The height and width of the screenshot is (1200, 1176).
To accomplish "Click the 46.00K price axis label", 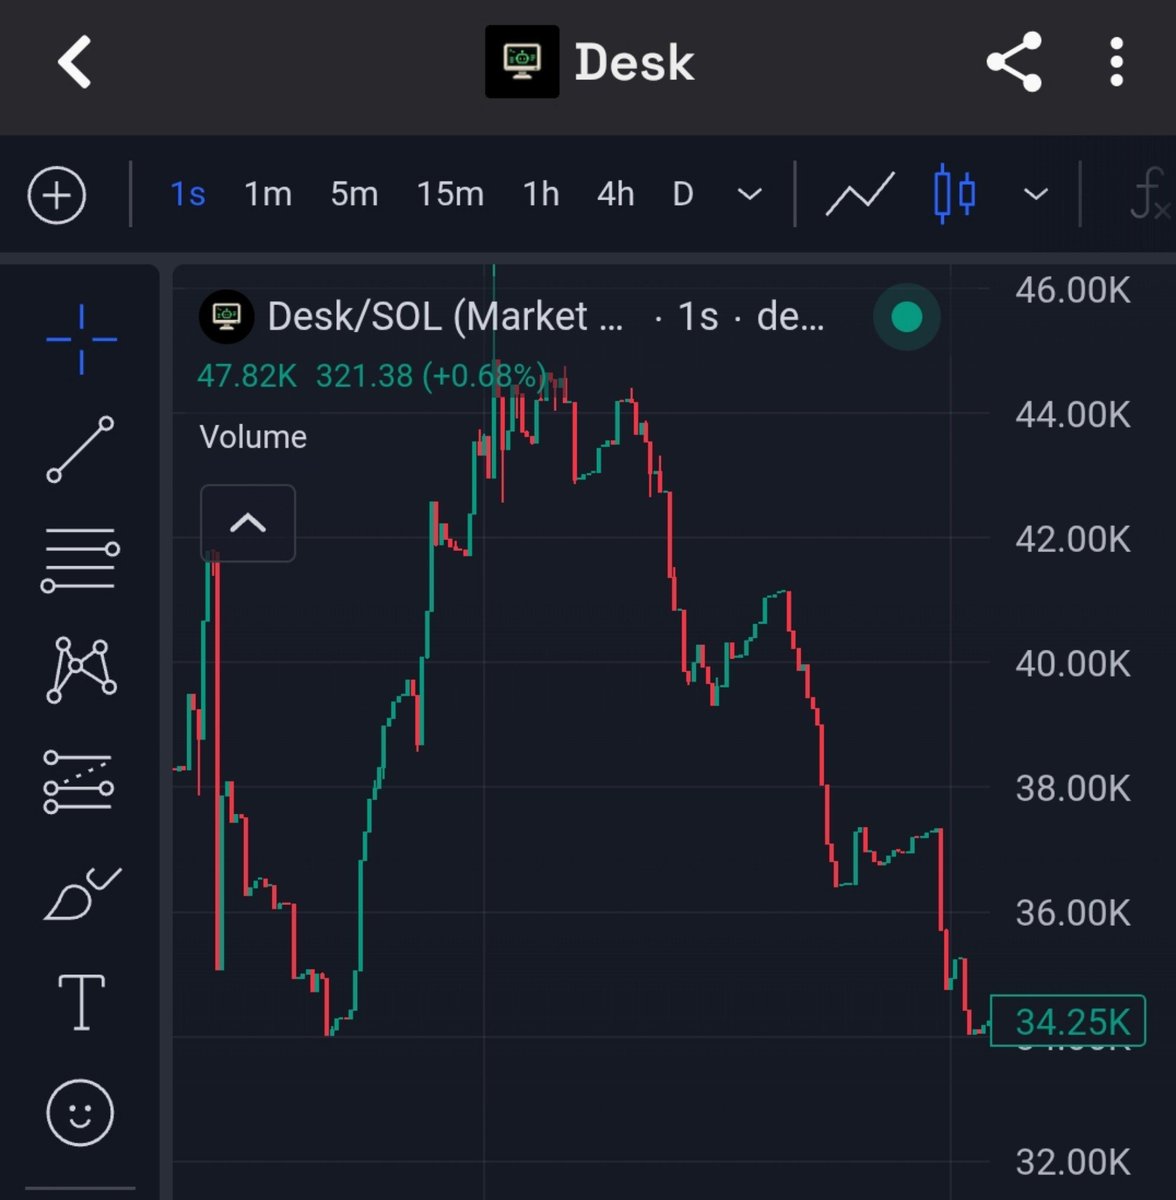I will click(x=1073, y=290).
